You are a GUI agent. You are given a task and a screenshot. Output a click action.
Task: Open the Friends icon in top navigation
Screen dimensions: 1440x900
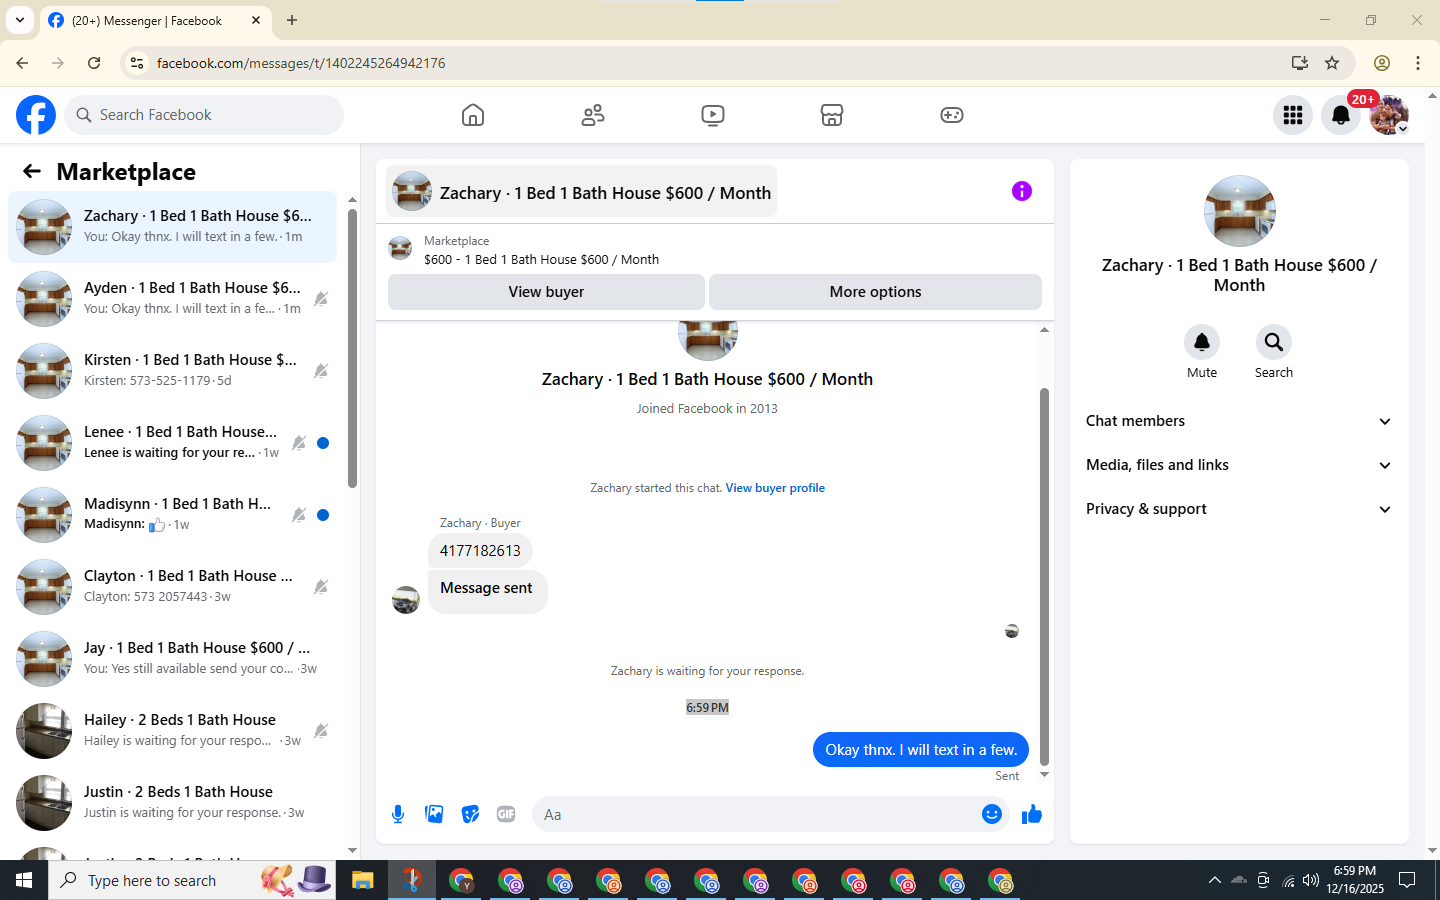(x=593, y=115)
